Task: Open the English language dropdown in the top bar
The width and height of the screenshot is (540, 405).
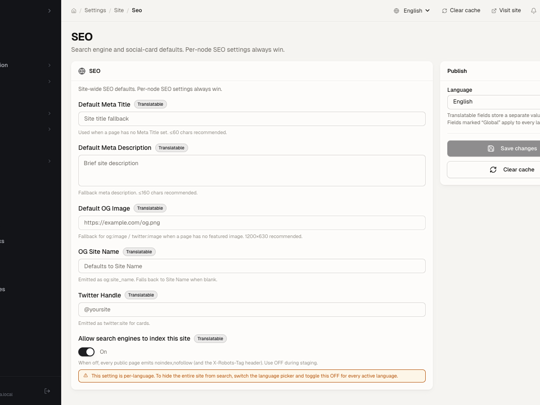Action: tap(412, 11)
